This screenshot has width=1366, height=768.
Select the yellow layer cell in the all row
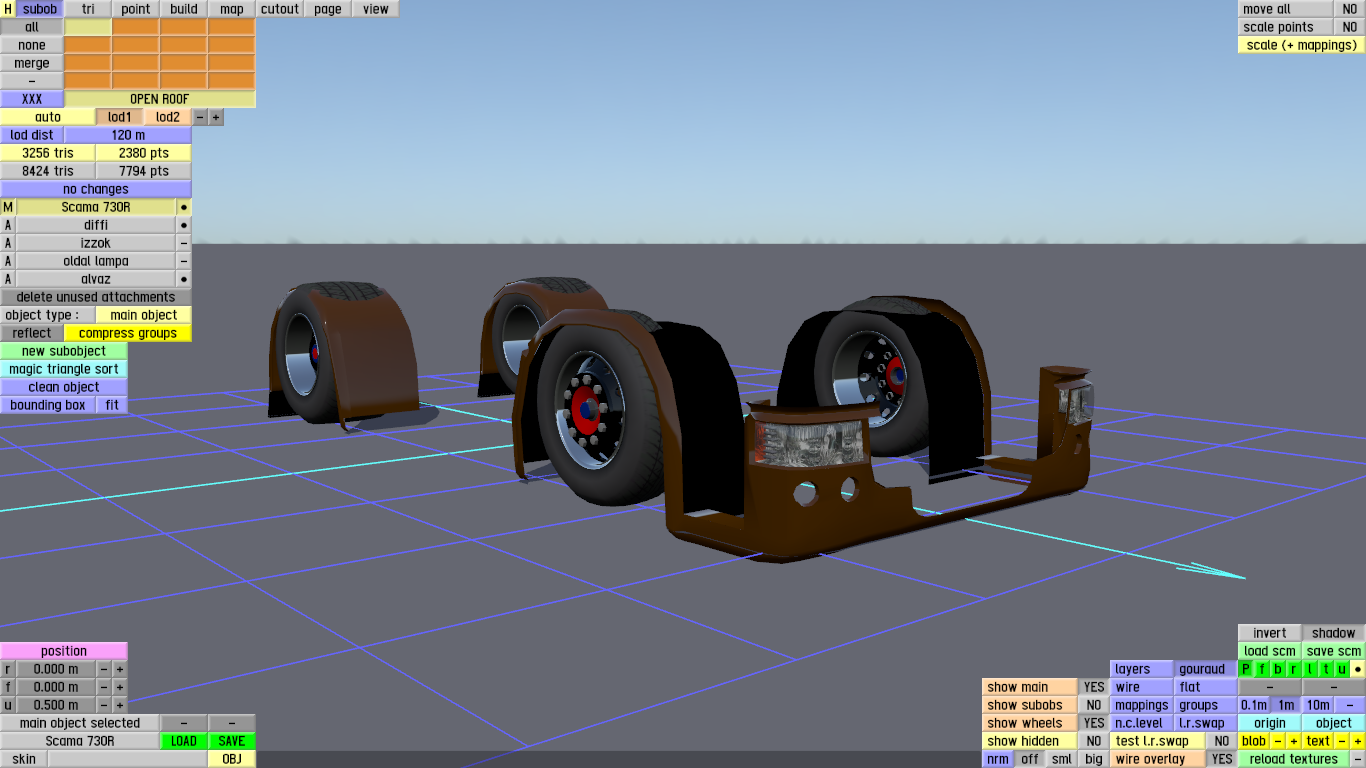pos(88,27)
